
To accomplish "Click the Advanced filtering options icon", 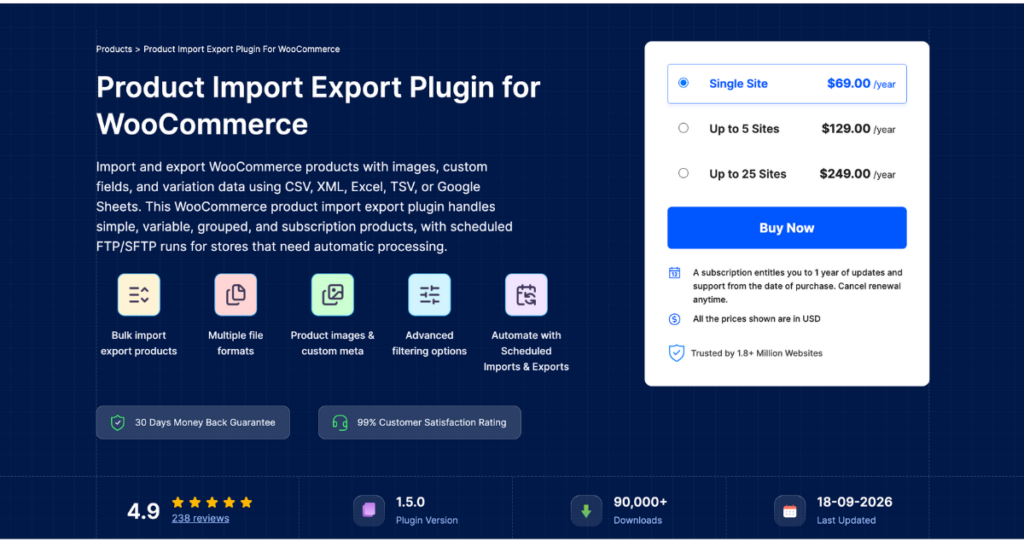I will [x=429, y=295].
